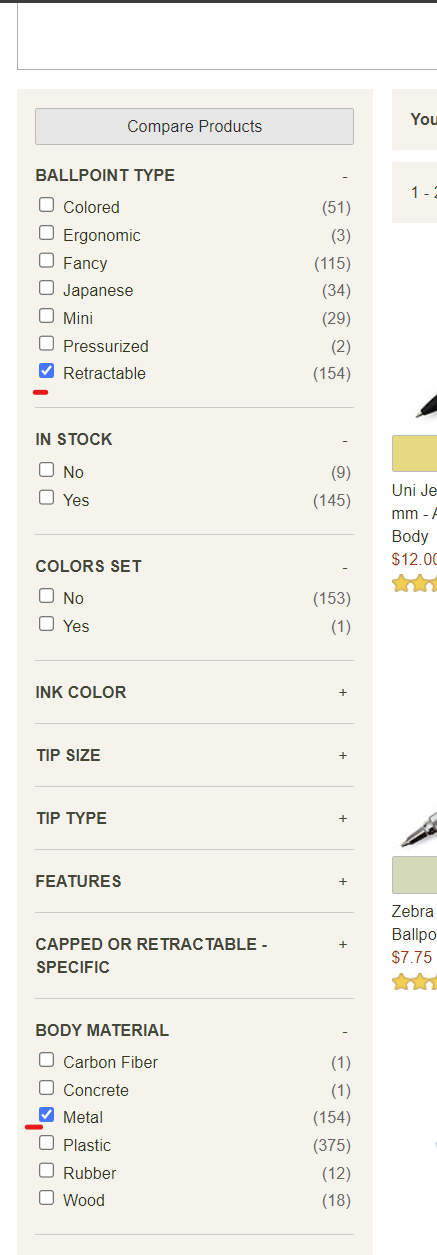Uncheck the Retractable ballpoint type checkbox
Viewport: 437px width, 1255px height.
46,371
